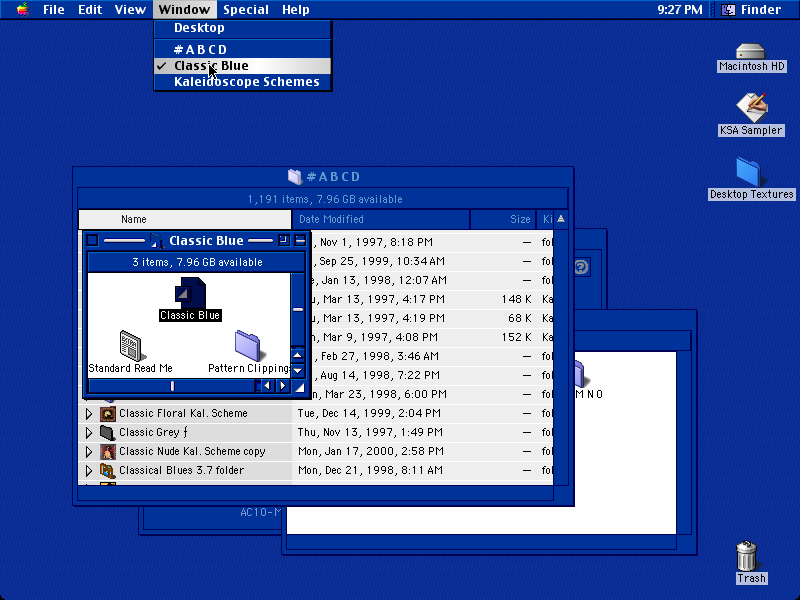The height and width of the screenshot is (600, 800).
Task: Select the Classic Grey ƒ row name
Action: pyautogui.click(x=154, y=433)
